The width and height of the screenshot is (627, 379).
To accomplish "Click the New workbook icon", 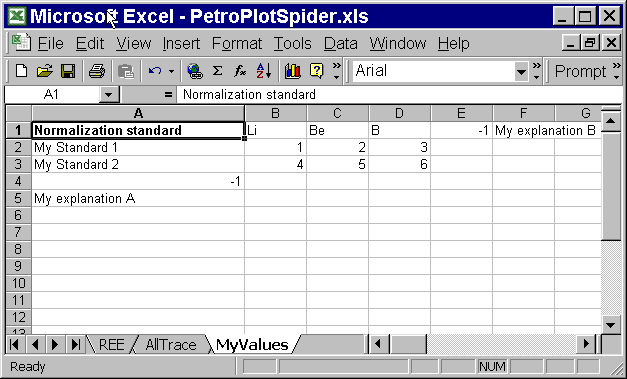I will tap(21, 72).
